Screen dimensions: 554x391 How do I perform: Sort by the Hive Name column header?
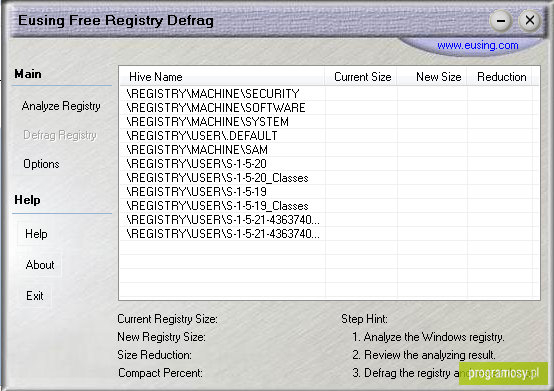(222, 77)
